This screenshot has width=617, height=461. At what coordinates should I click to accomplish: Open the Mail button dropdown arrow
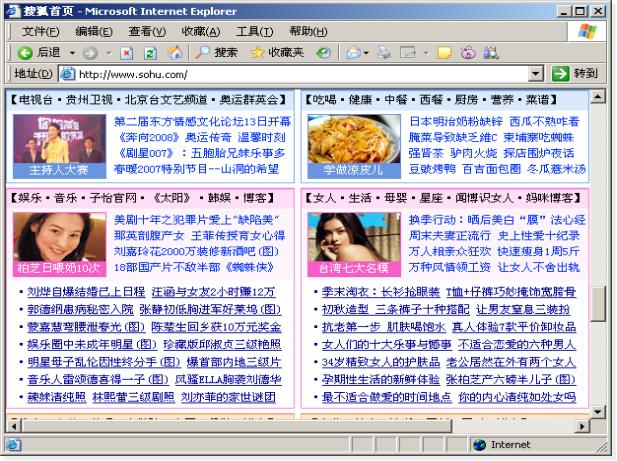366,53
